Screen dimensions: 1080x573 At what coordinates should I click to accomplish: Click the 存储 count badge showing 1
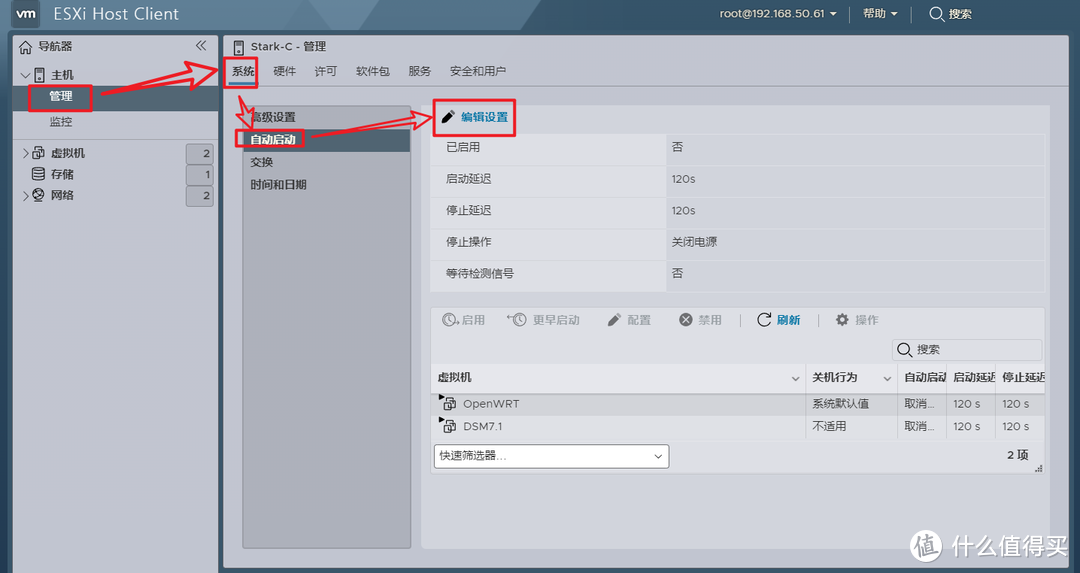point(200,175)
